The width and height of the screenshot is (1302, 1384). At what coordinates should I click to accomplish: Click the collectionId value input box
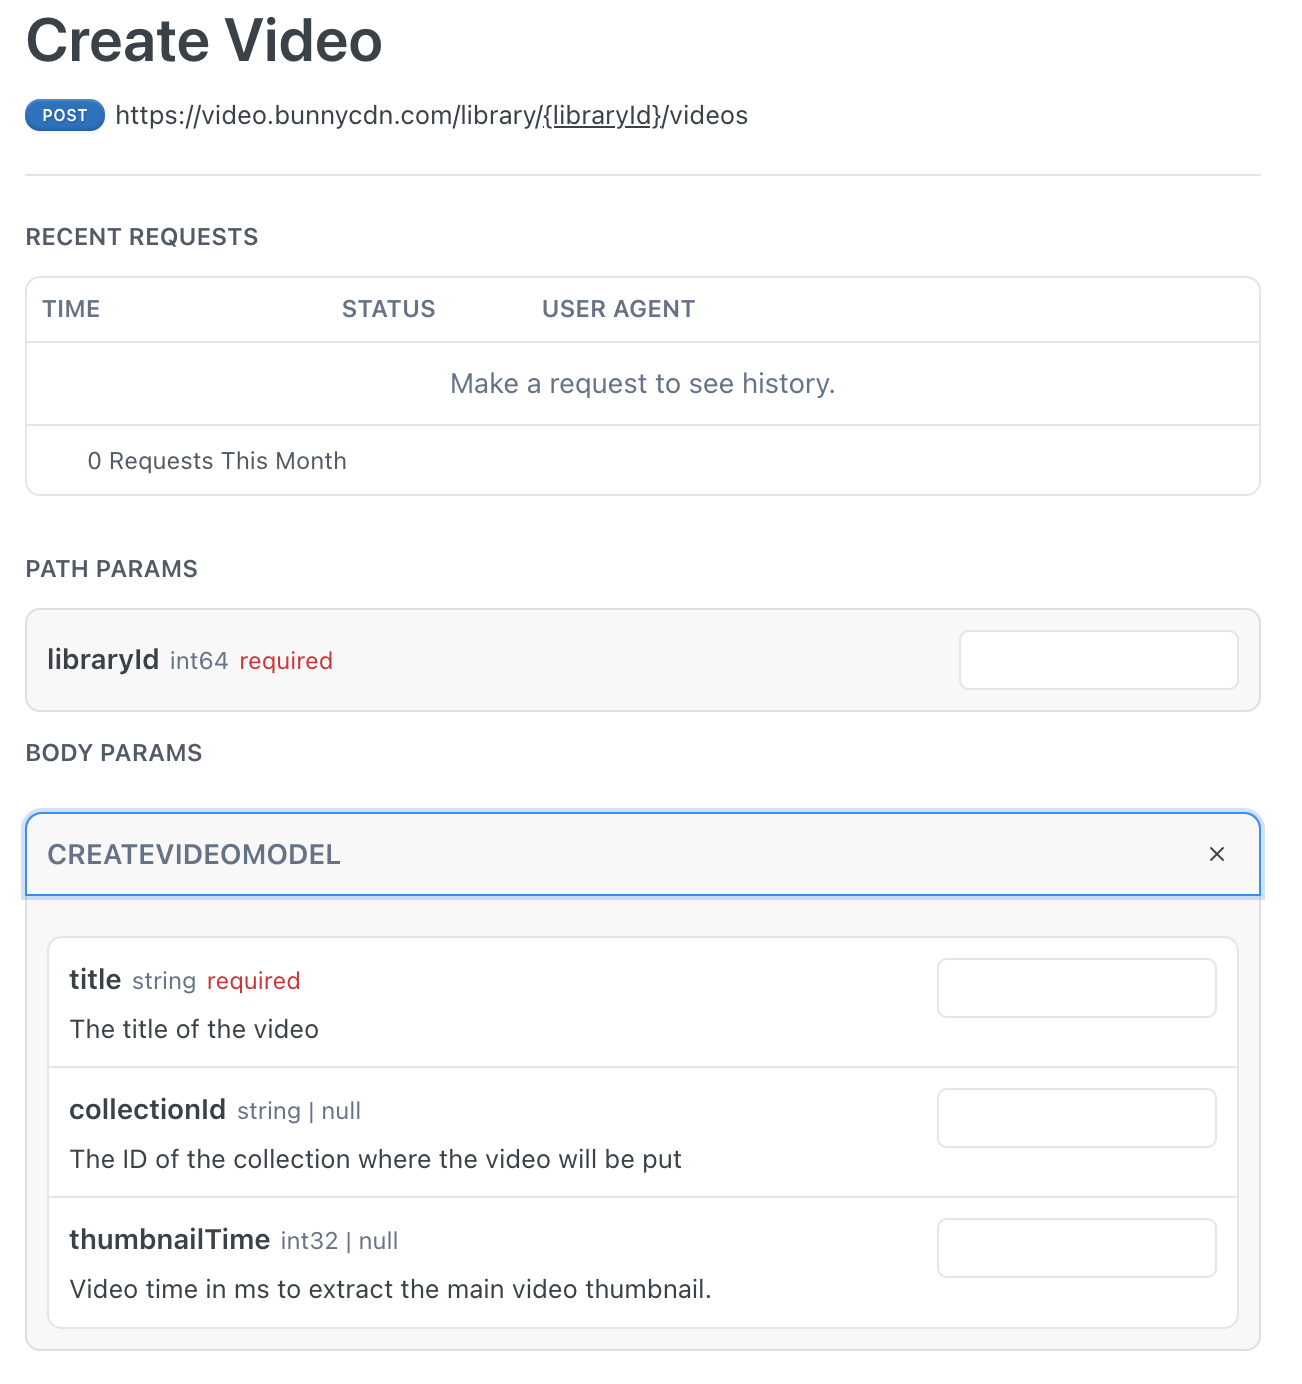[1076, 1118]
